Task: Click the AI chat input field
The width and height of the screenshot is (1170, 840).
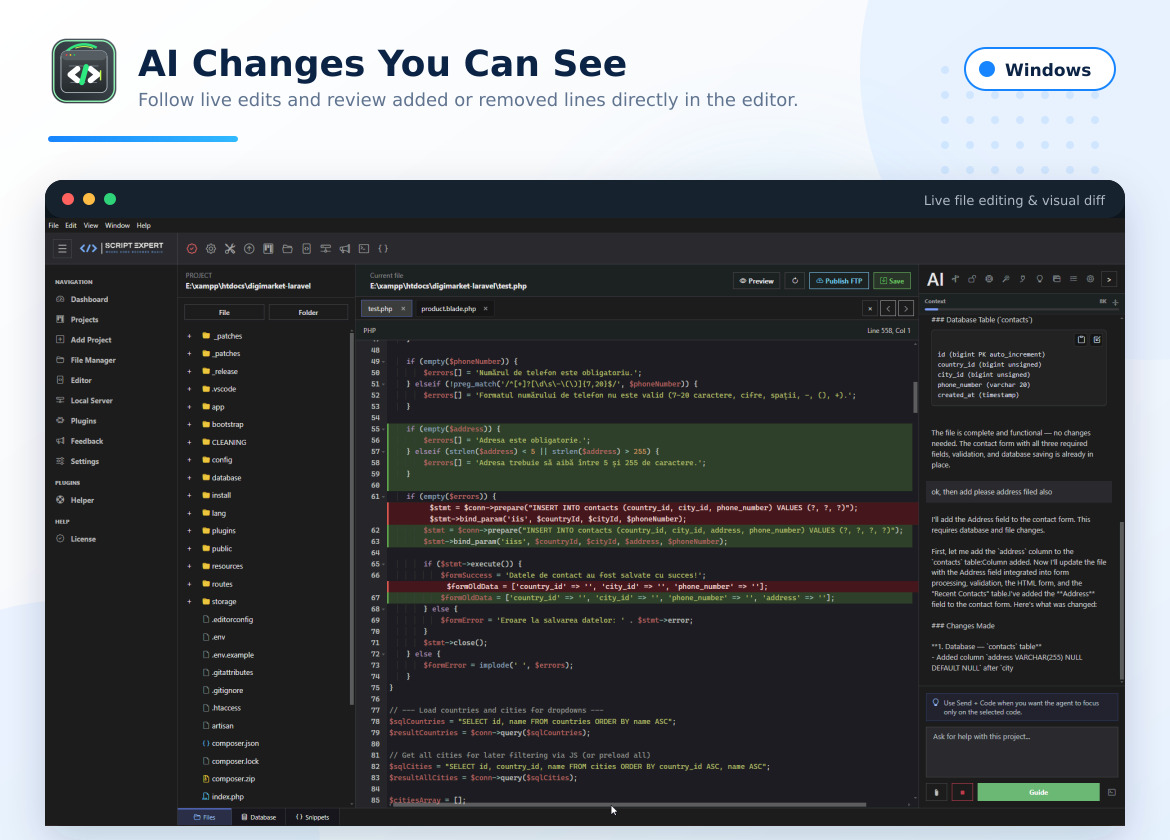Action: pyautogui.click(x=1022, y=753)
